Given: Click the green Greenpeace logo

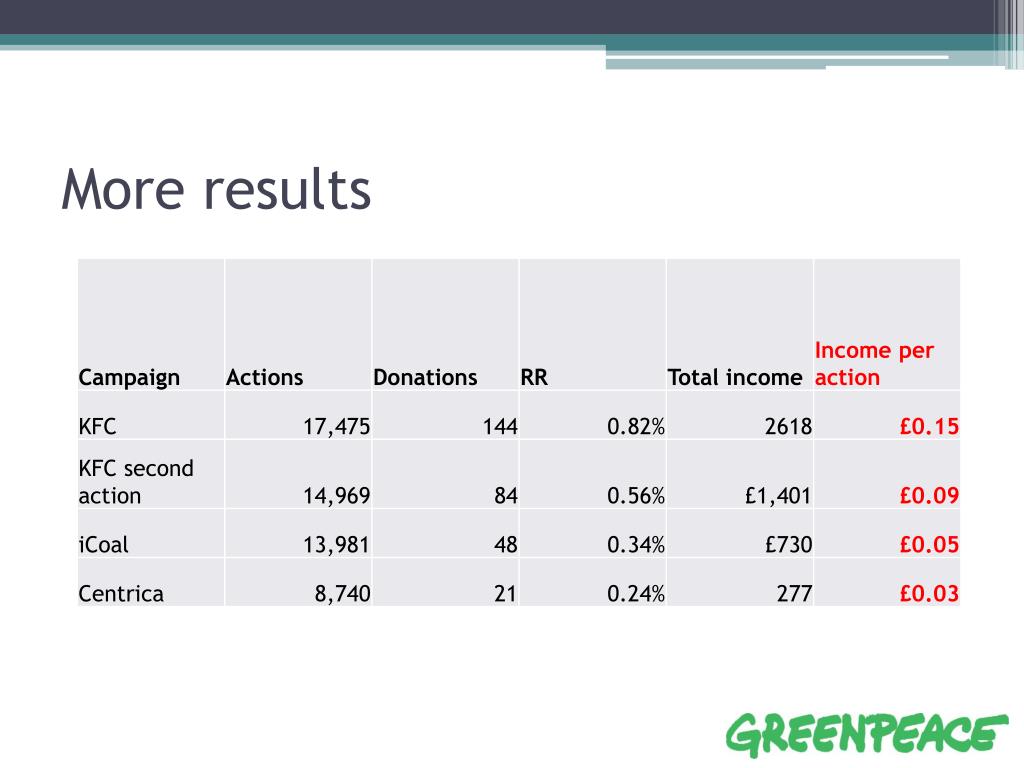Looking at the screenshot, I should [x=867, y=733].
